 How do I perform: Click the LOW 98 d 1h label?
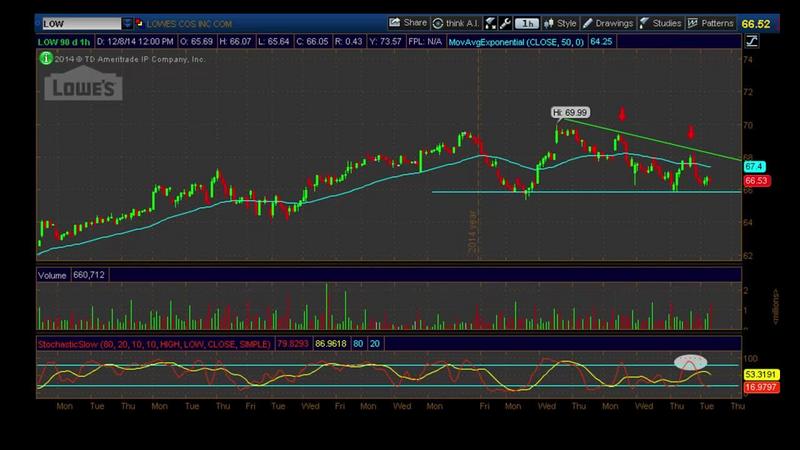coord(64,42)
